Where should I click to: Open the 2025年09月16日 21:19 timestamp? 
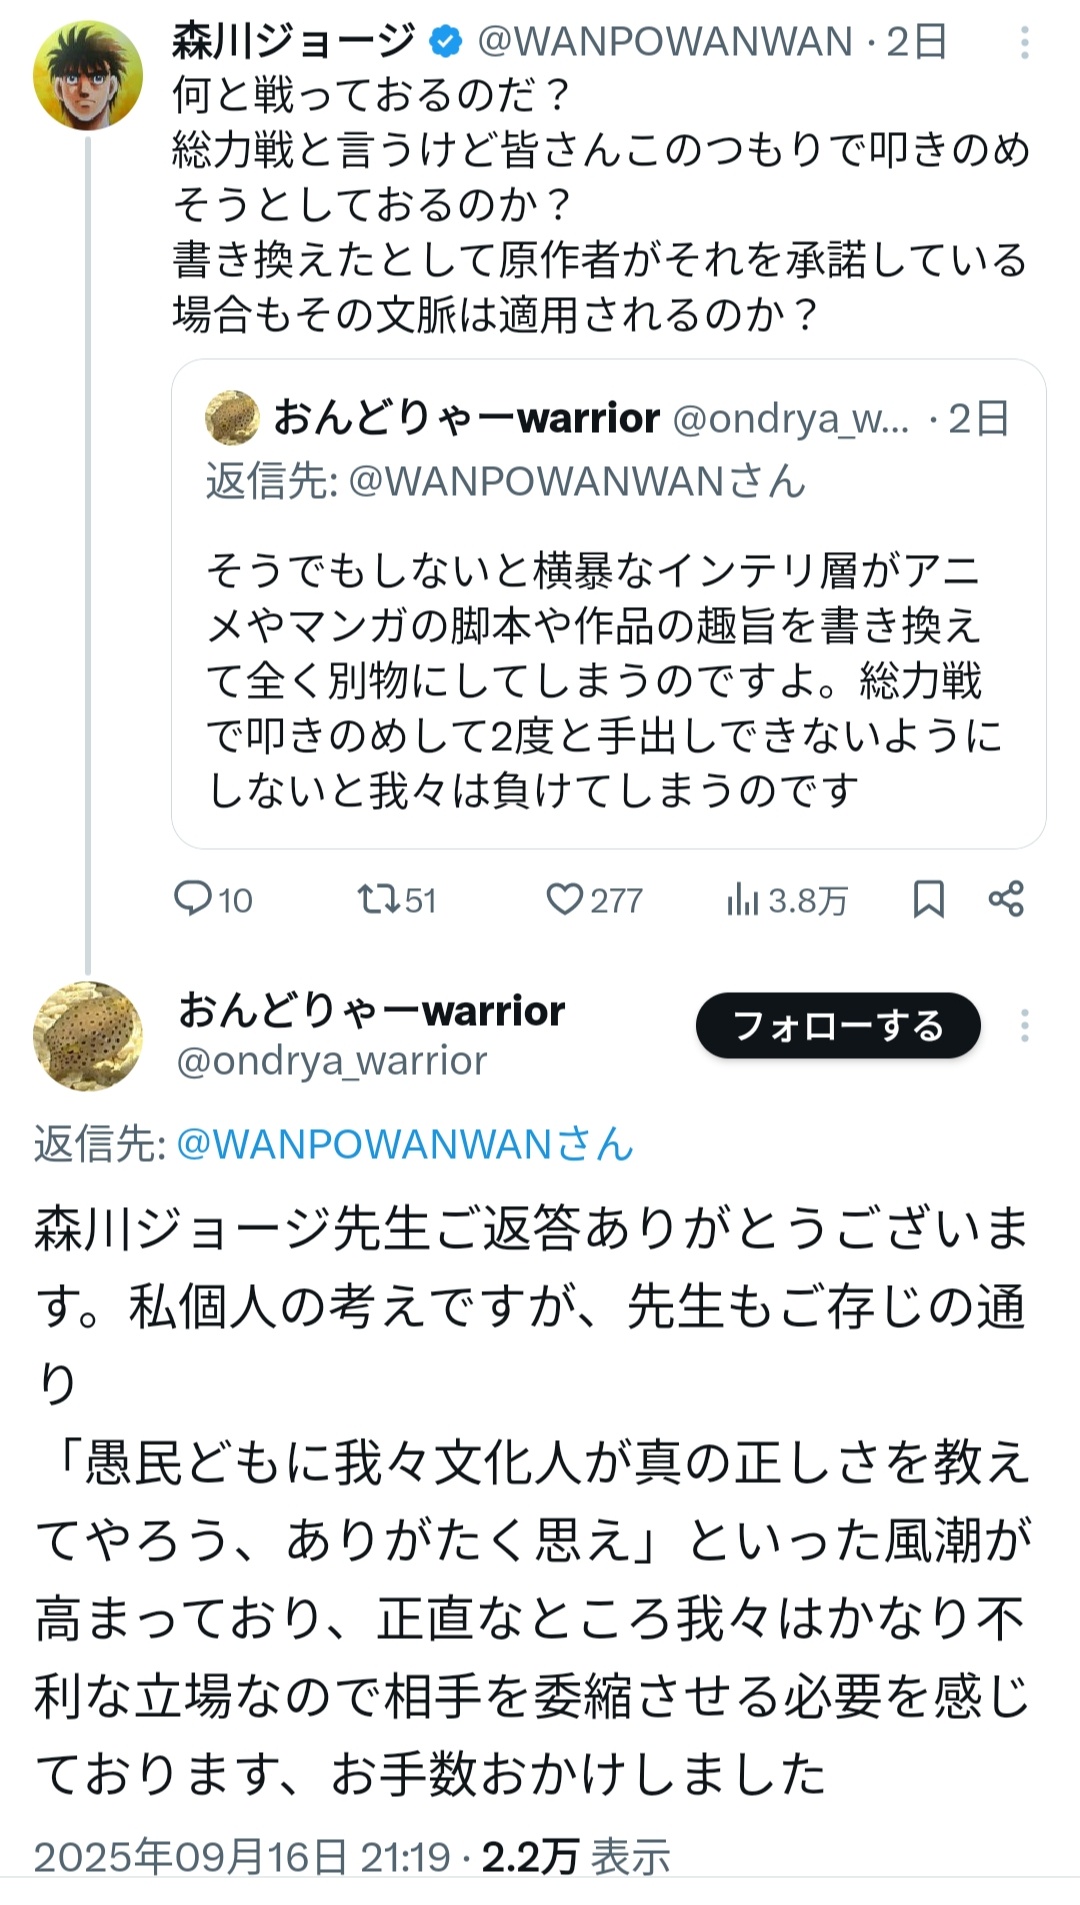coord(242,1857)
